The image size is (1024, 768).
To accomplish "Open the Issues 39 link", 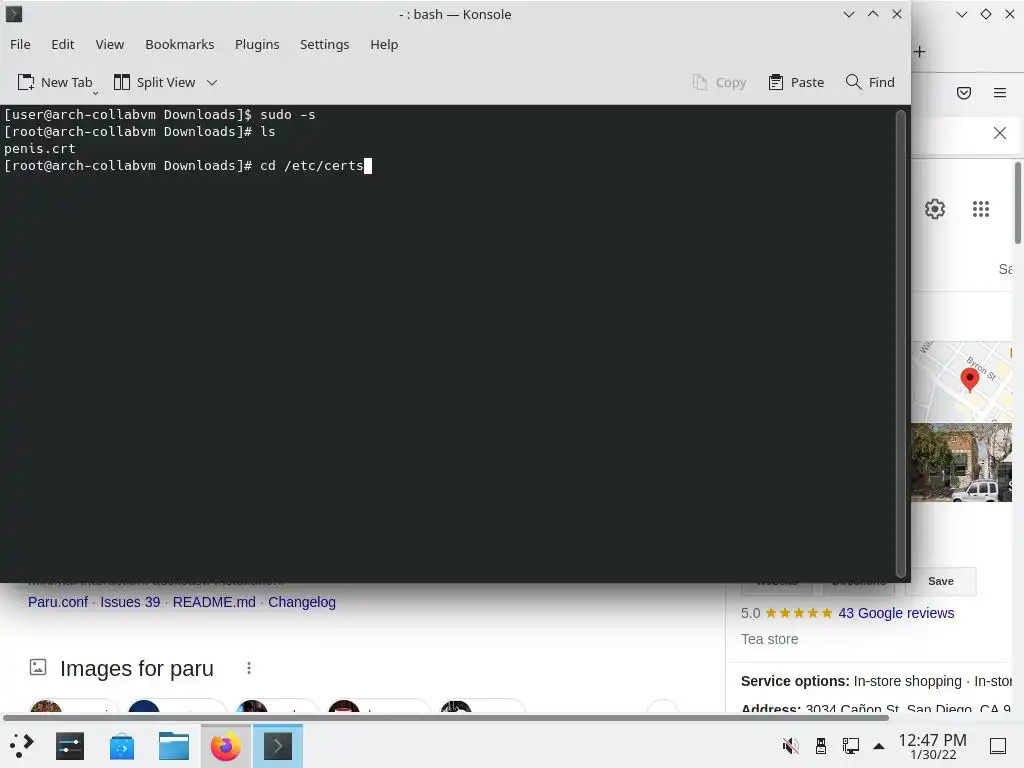I will (130, 602).
